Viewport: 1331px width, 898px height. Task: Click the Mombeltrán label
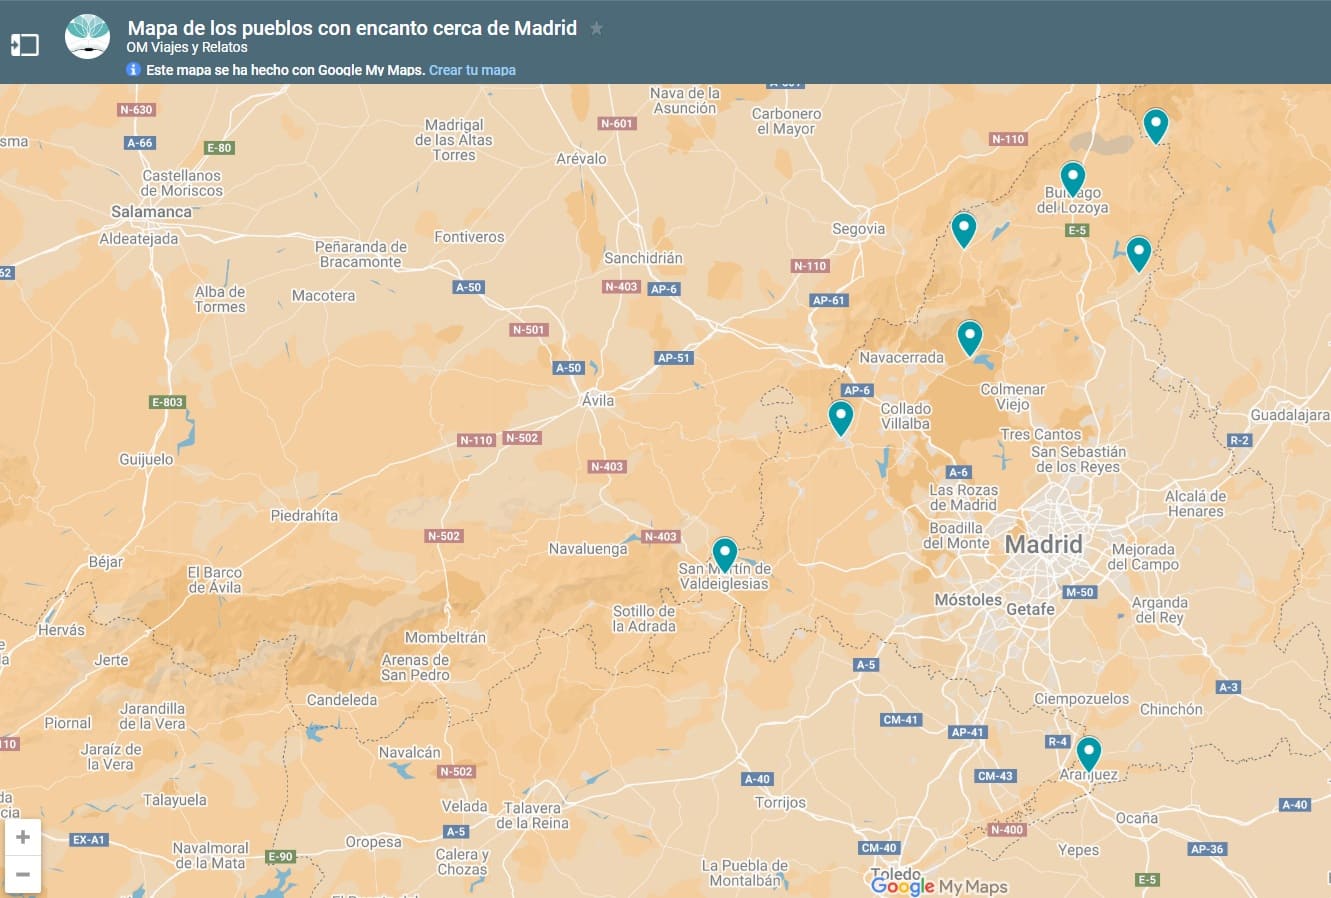click(445, 638)
